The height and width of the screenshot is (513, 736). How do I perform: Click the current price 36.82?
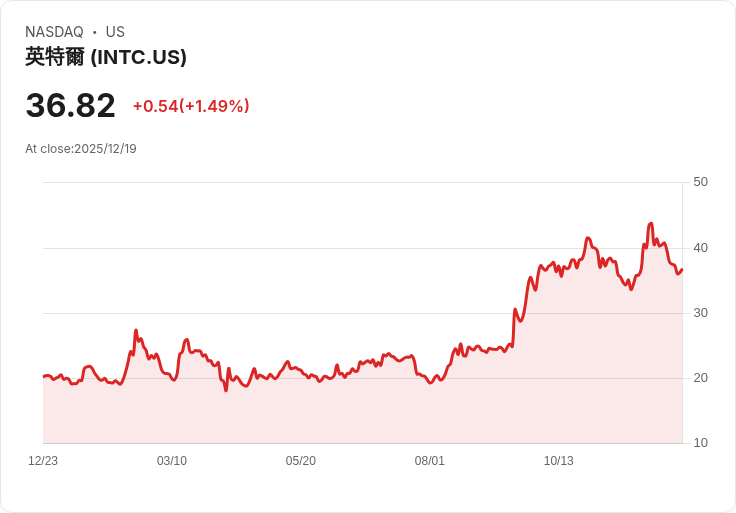point(70,105)
